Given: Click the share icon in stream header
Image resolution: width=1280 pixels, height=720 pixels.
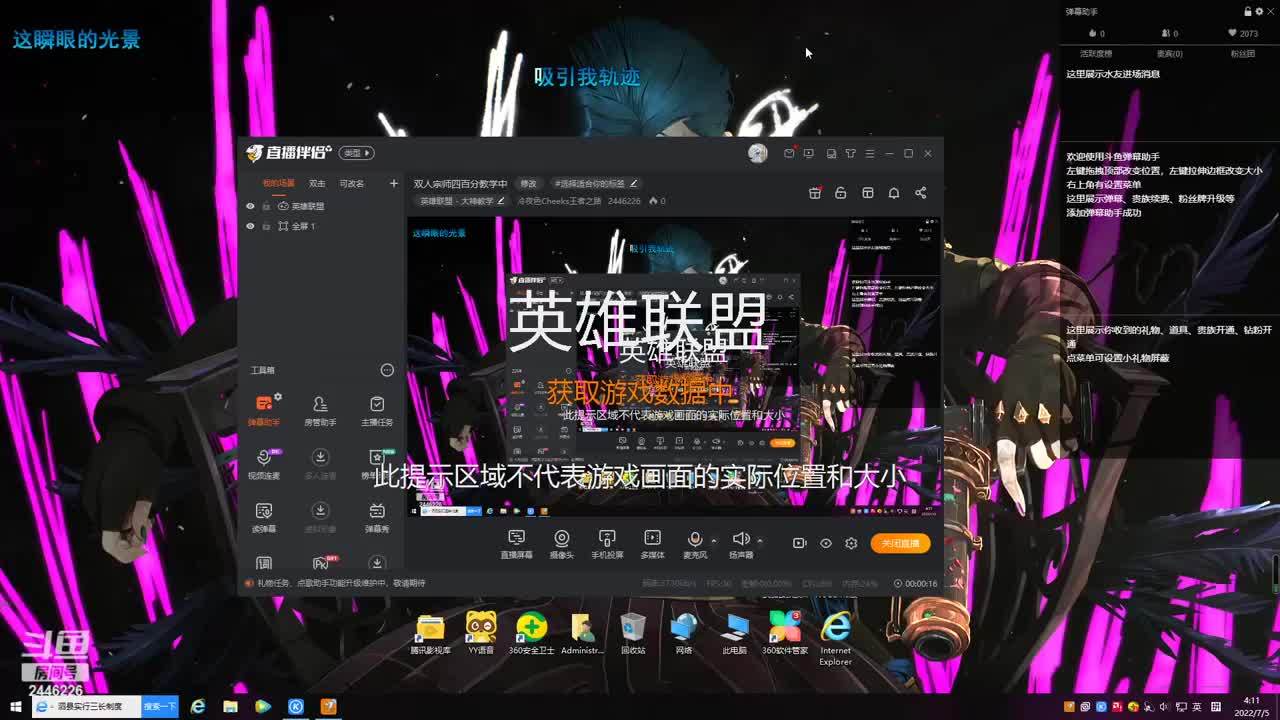Looking at the screenshot, I should click(920, 193).
